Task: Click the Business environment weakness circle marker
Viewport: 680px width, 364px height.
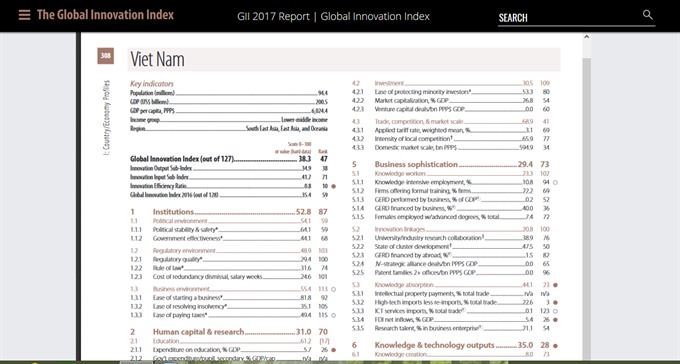Action: 333,289
